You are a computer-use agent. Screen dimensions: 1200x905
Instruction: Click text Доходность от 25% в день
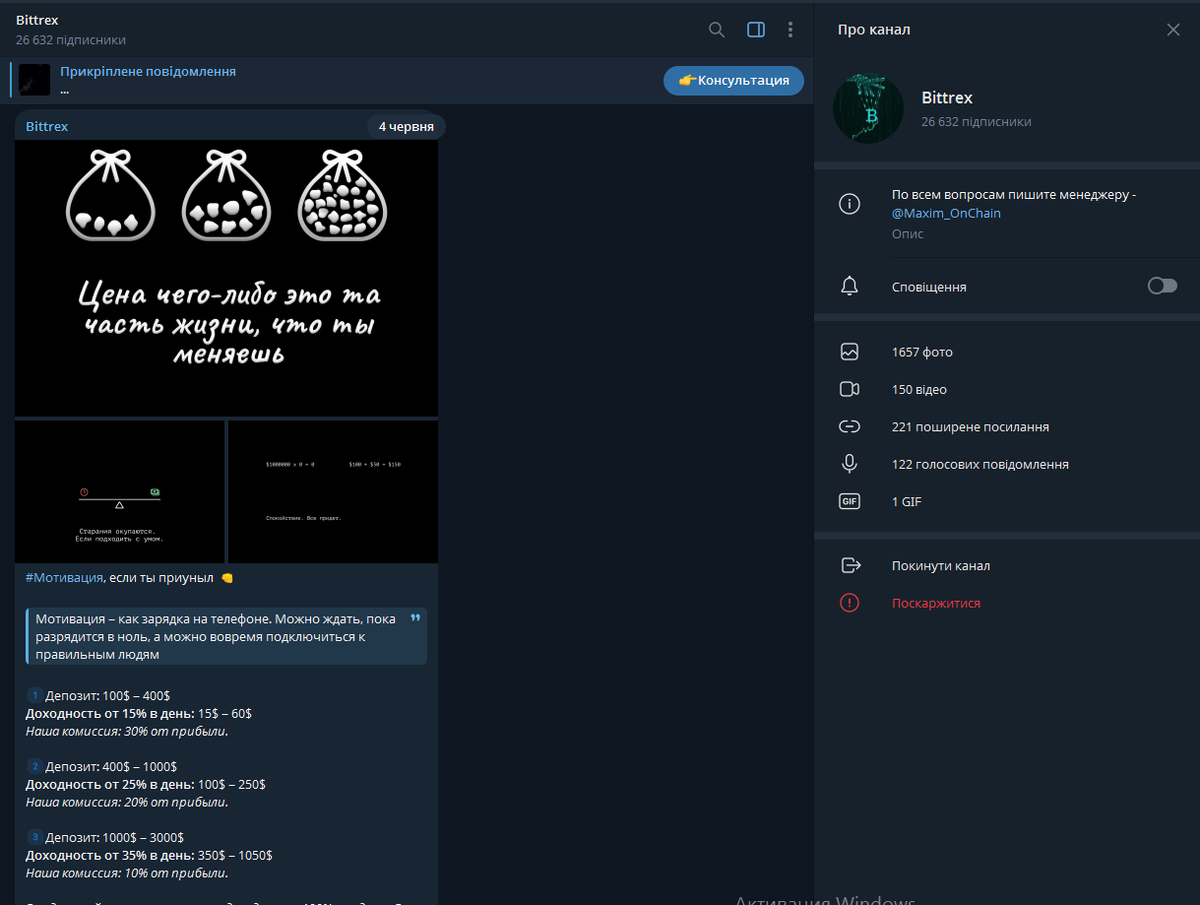pyautogui.click(x=109, y=784)
